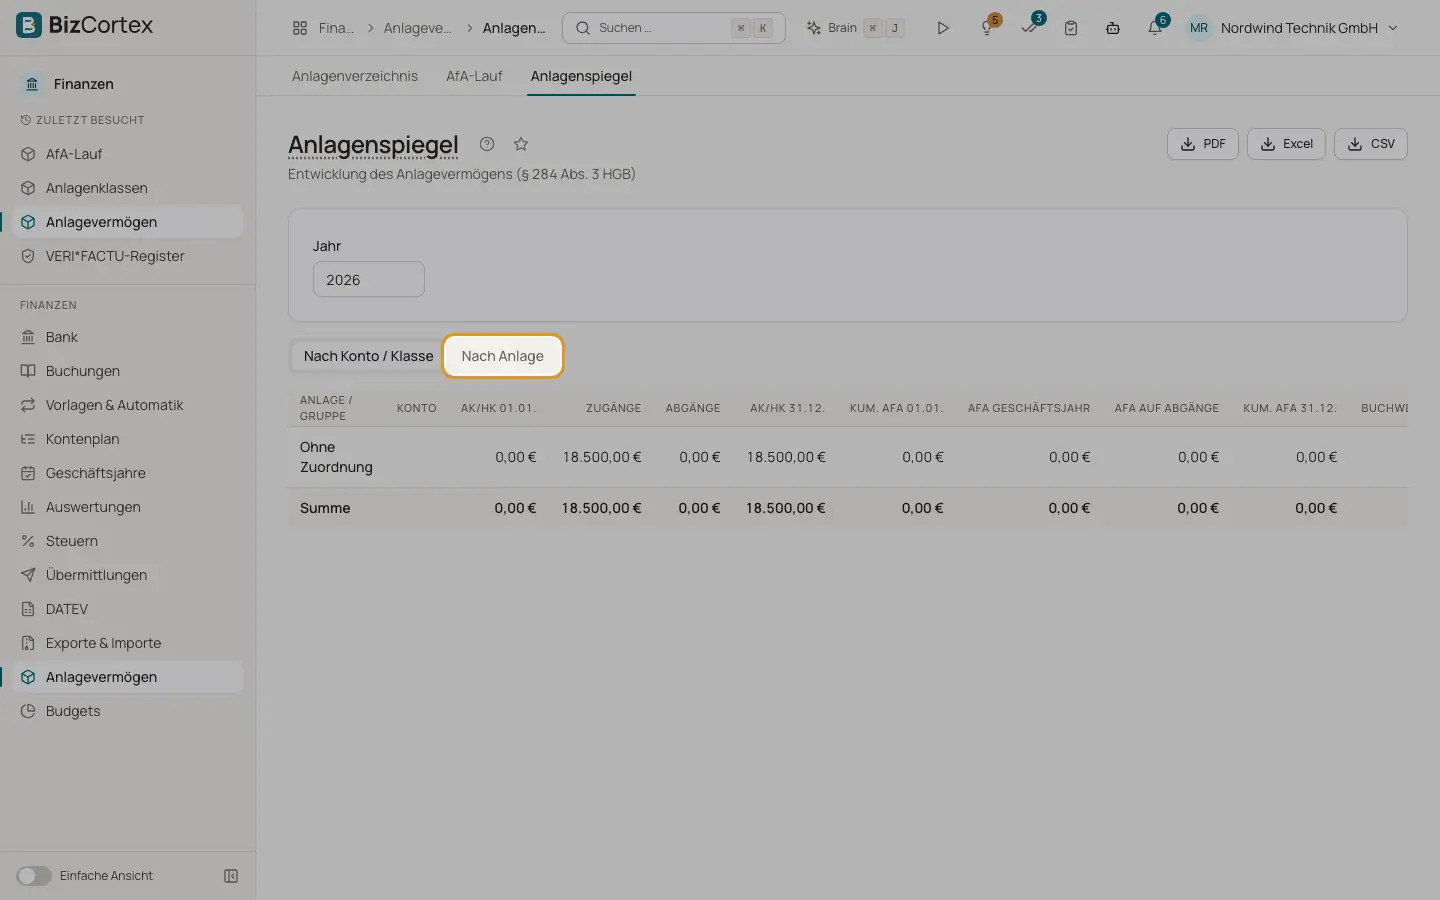The height and width of the screenshot is (900, 1440).
Task: Click the help question mark icon beside Anlagenspiegel
Action: 487,144
